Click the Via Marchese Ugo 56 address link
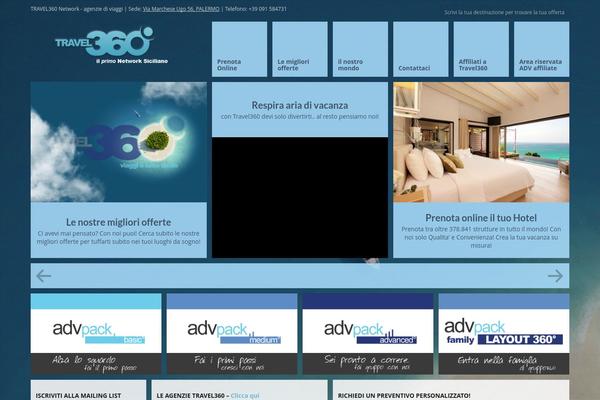 click(x=181, y=9)
